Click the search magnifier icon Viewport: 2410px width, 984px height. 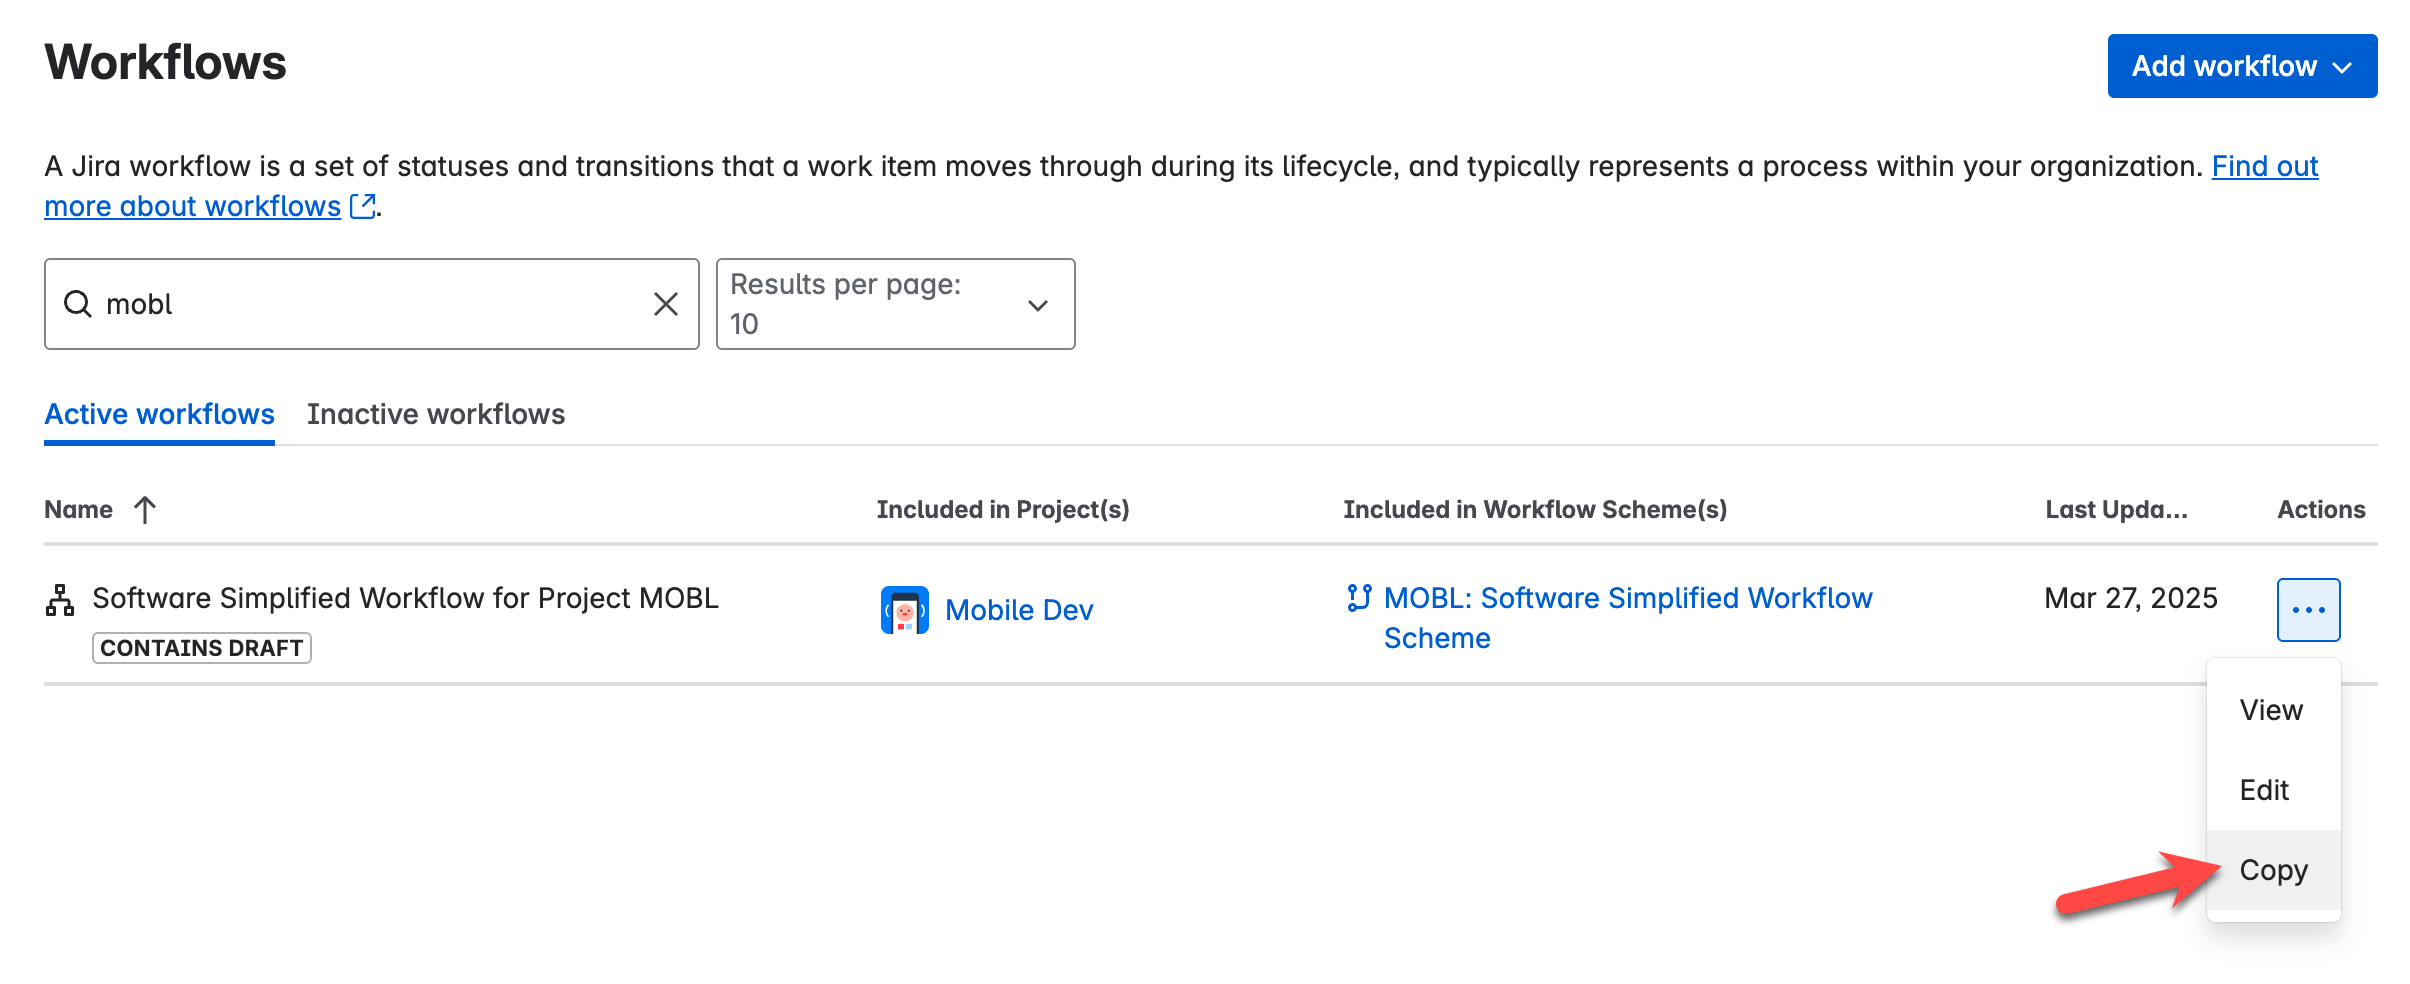(79, 303)
